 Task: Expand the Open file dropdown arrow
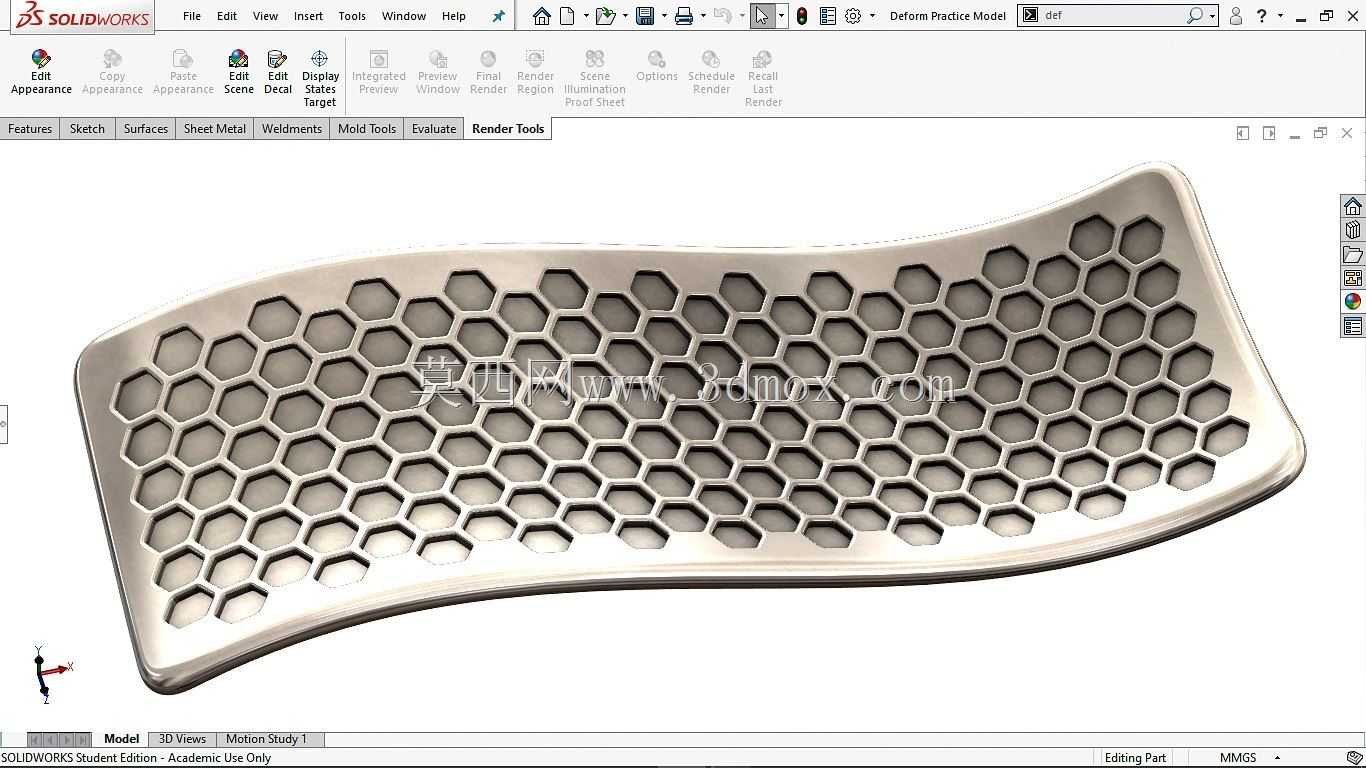click(625, 16)
